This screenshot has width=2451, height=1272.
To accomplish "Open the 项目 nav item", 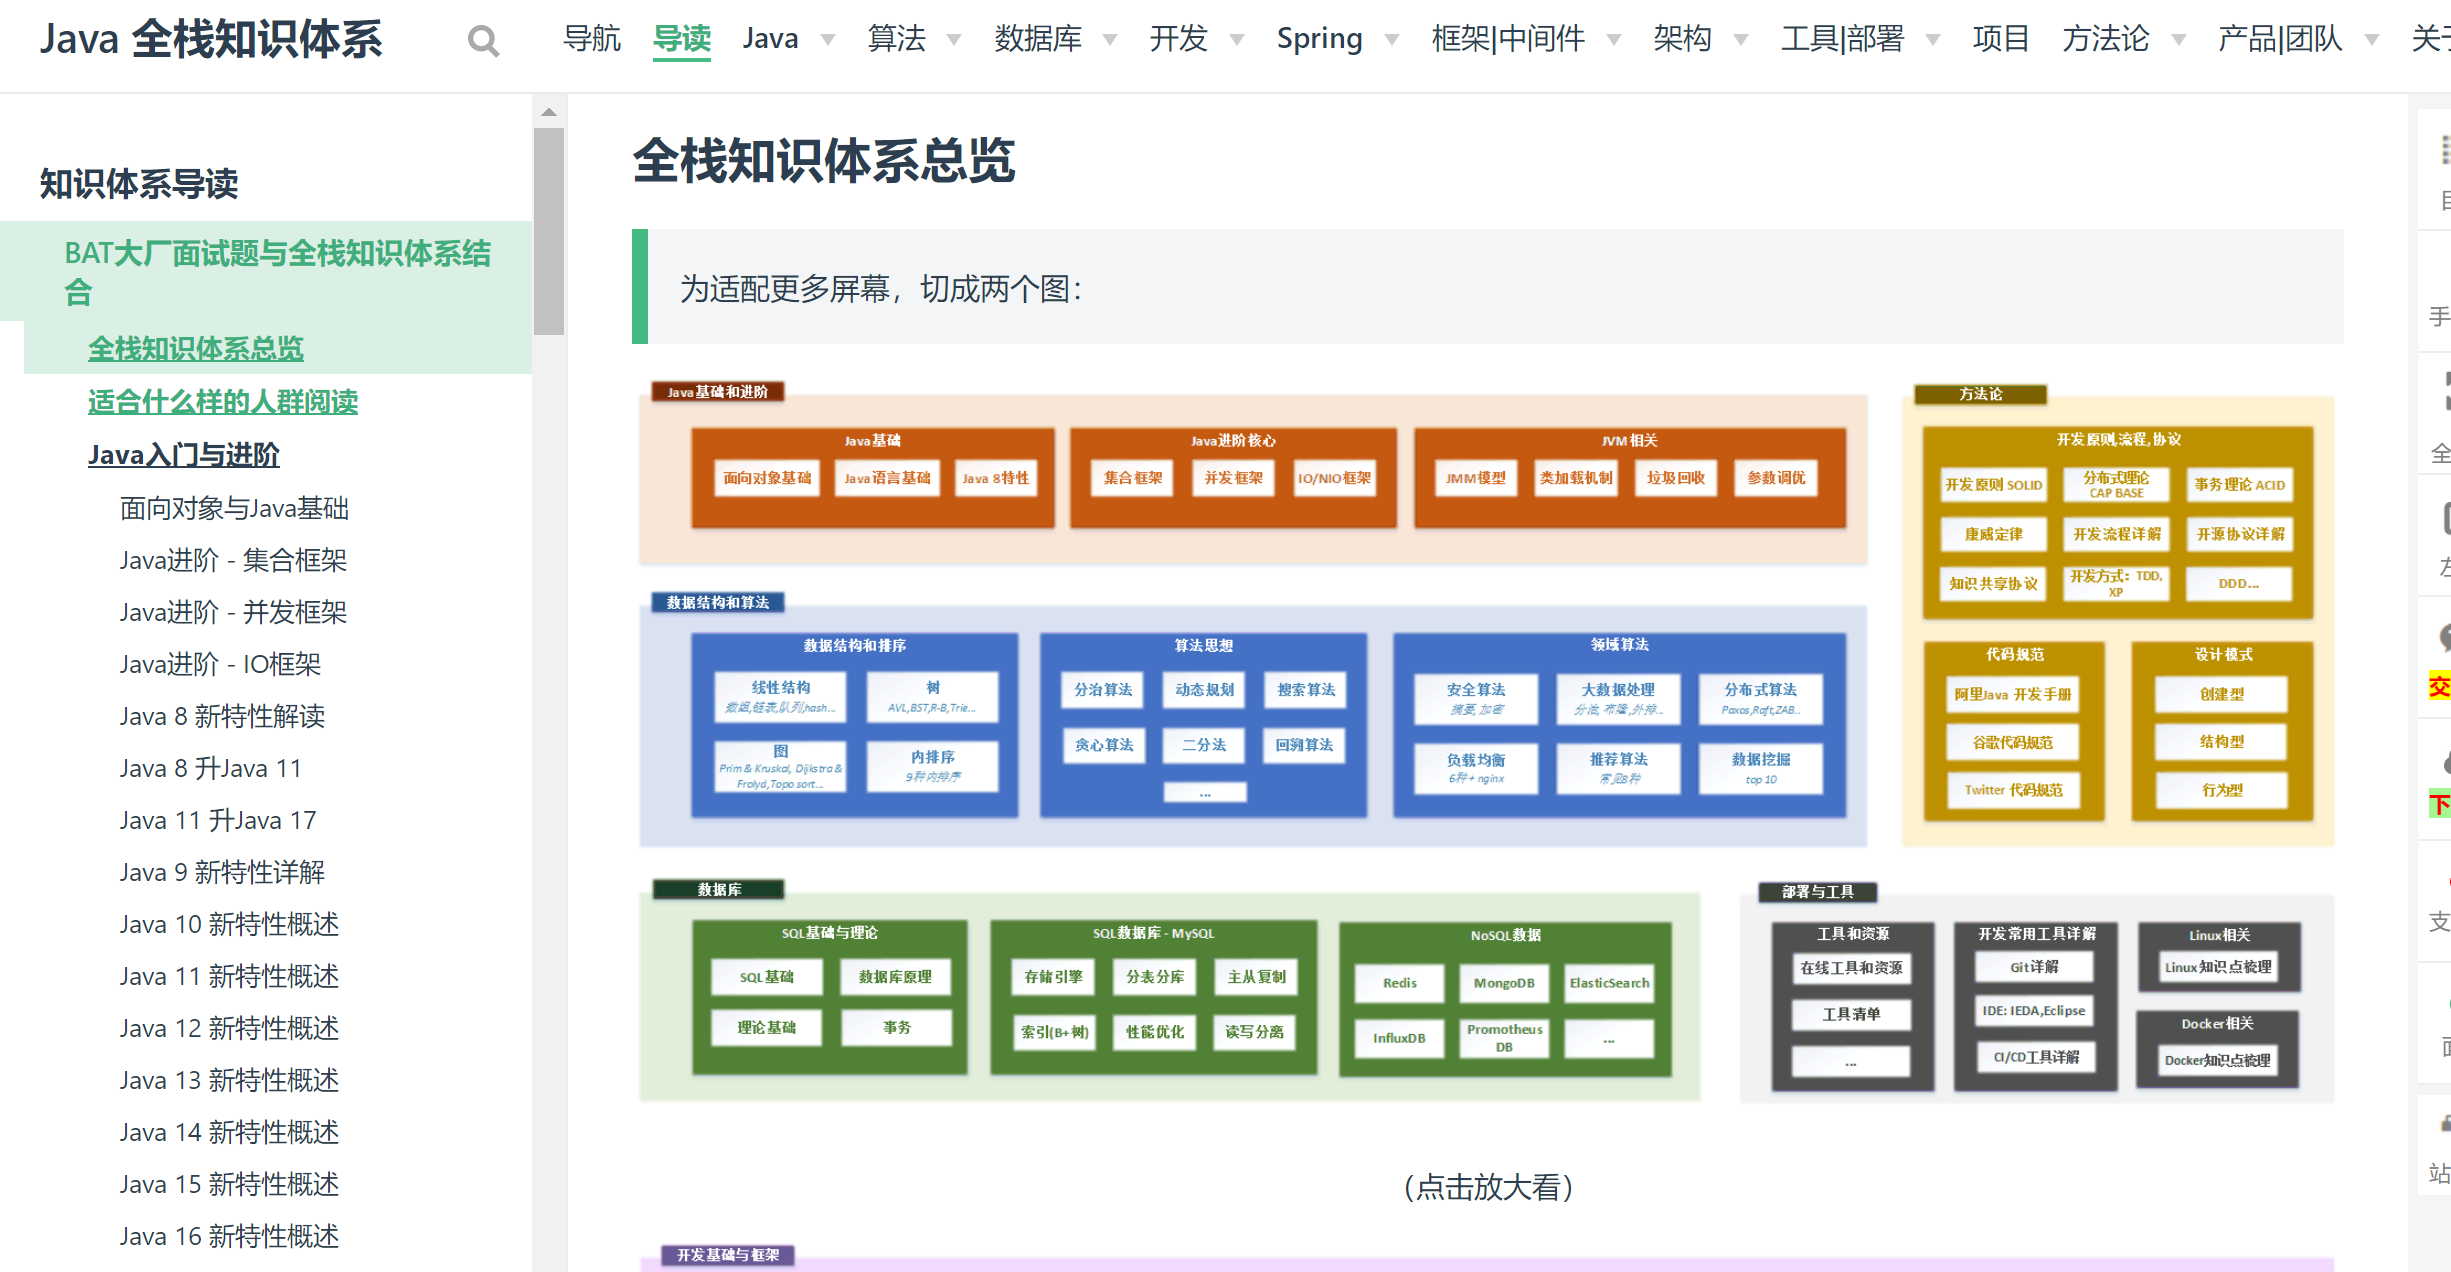I will [x=2000, y=39].
